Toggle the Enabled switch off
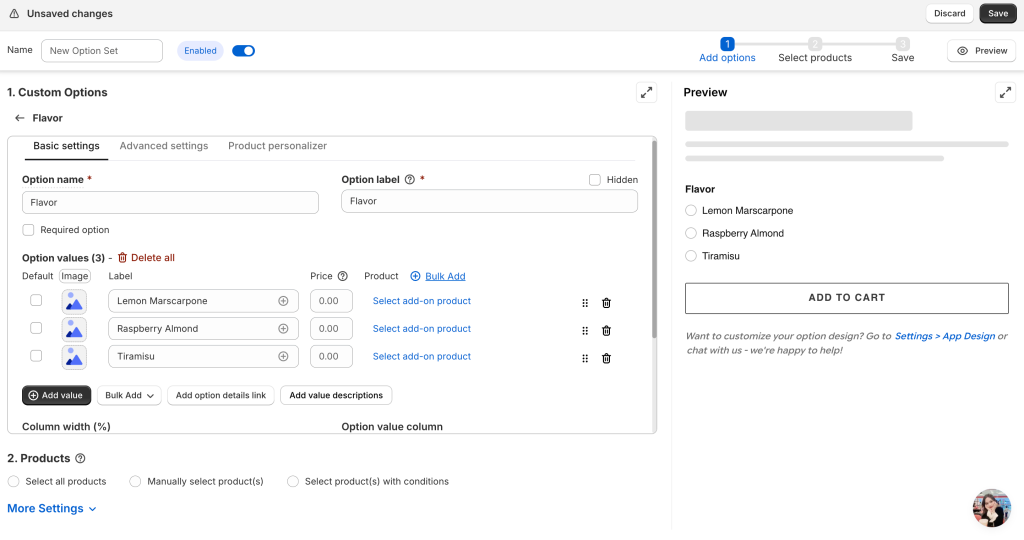This screenshot has height=540, width=1024. 243,51
